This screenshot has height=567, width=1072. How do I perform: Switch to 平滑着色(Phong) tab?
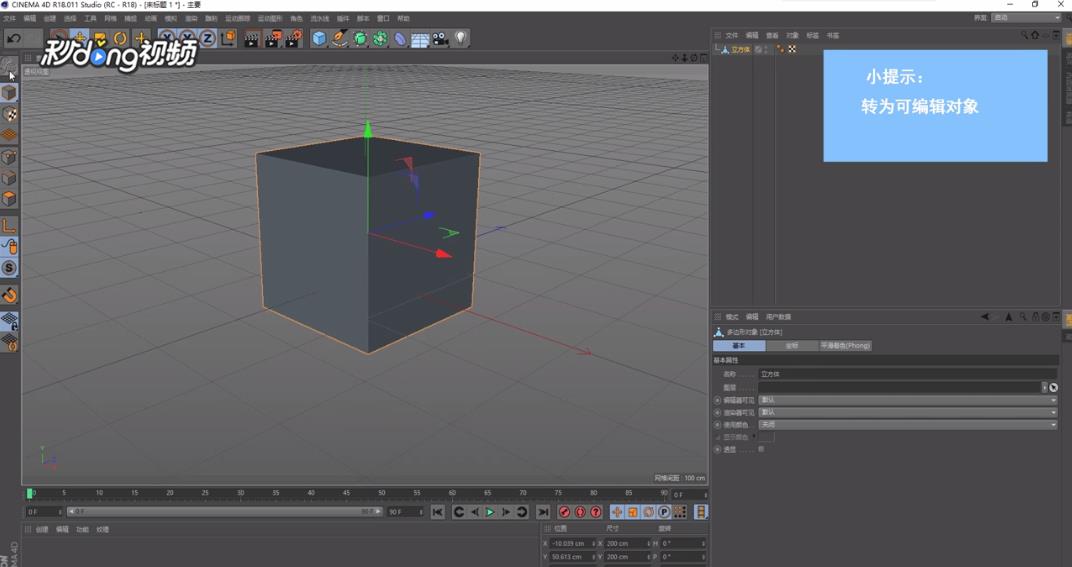pyautogui.click(x=846, y=345)
